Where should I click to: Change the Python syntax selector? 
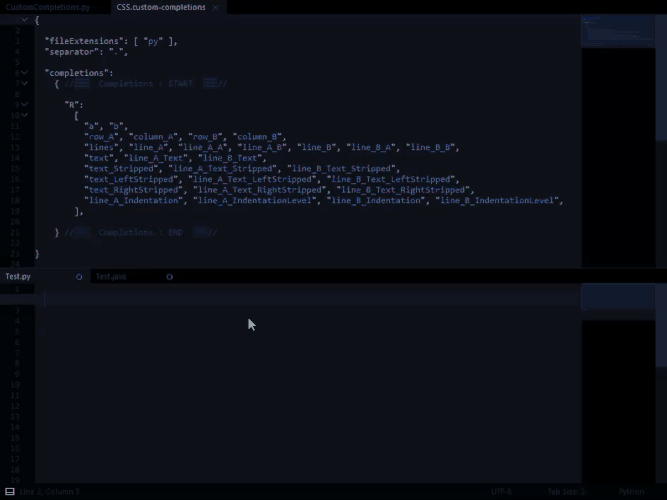(x=631, y=491)
